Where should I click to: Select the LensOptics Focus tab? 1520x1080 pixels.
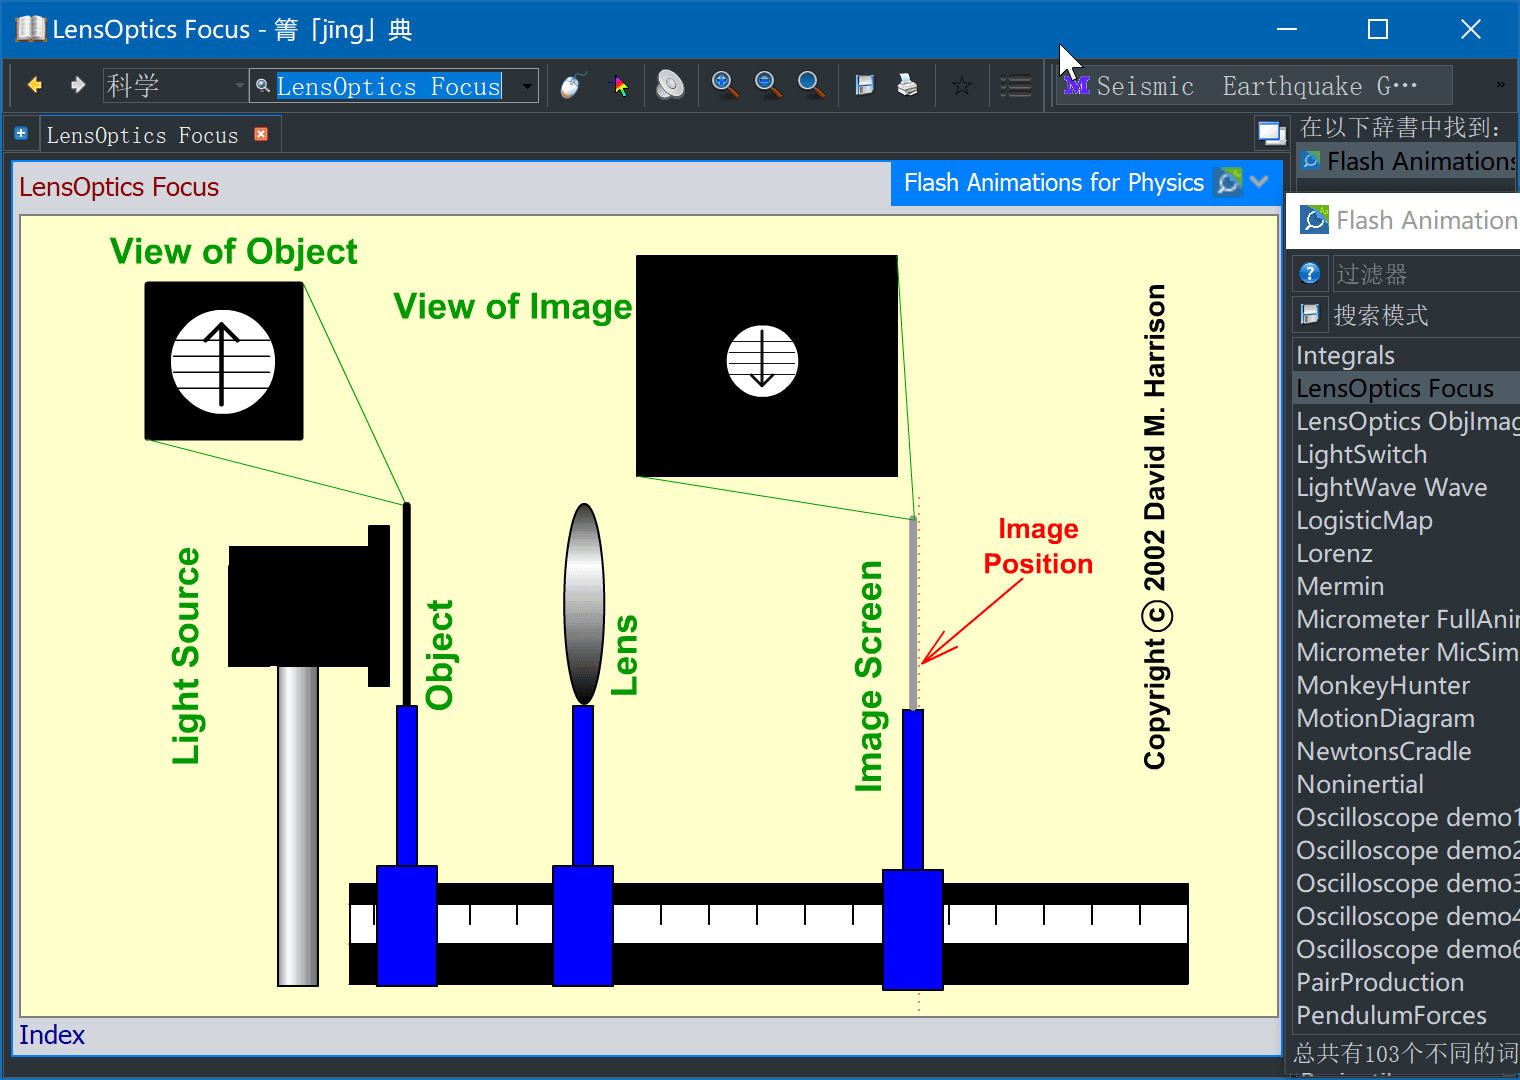point(142,135)
